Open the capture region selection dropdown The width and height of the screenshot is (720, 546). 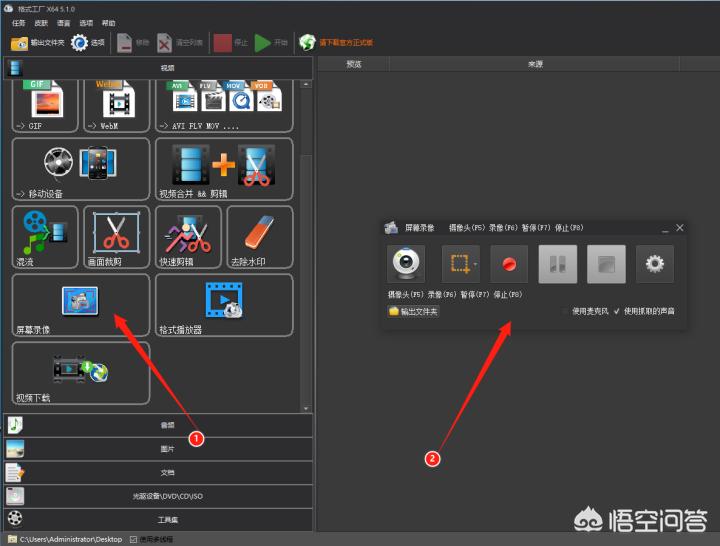tap(475, 264)
